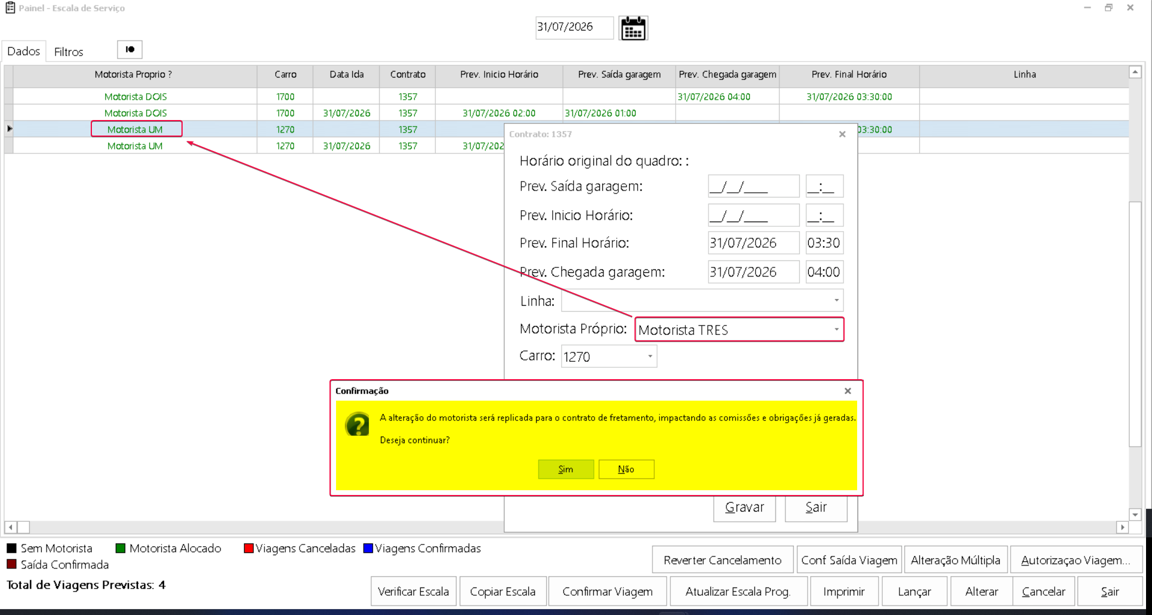Click the green Motorista Alocado legend swatch
This screenshot has width=1152, height=615.
pos(120,548)
